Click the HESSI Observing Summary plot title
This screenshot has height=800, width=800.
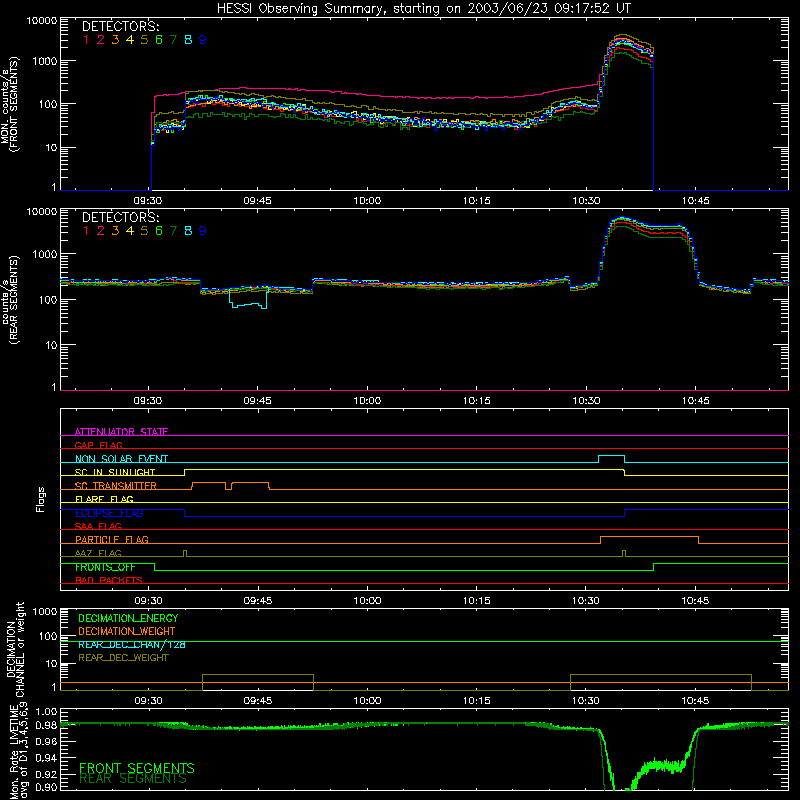point(424,8)
